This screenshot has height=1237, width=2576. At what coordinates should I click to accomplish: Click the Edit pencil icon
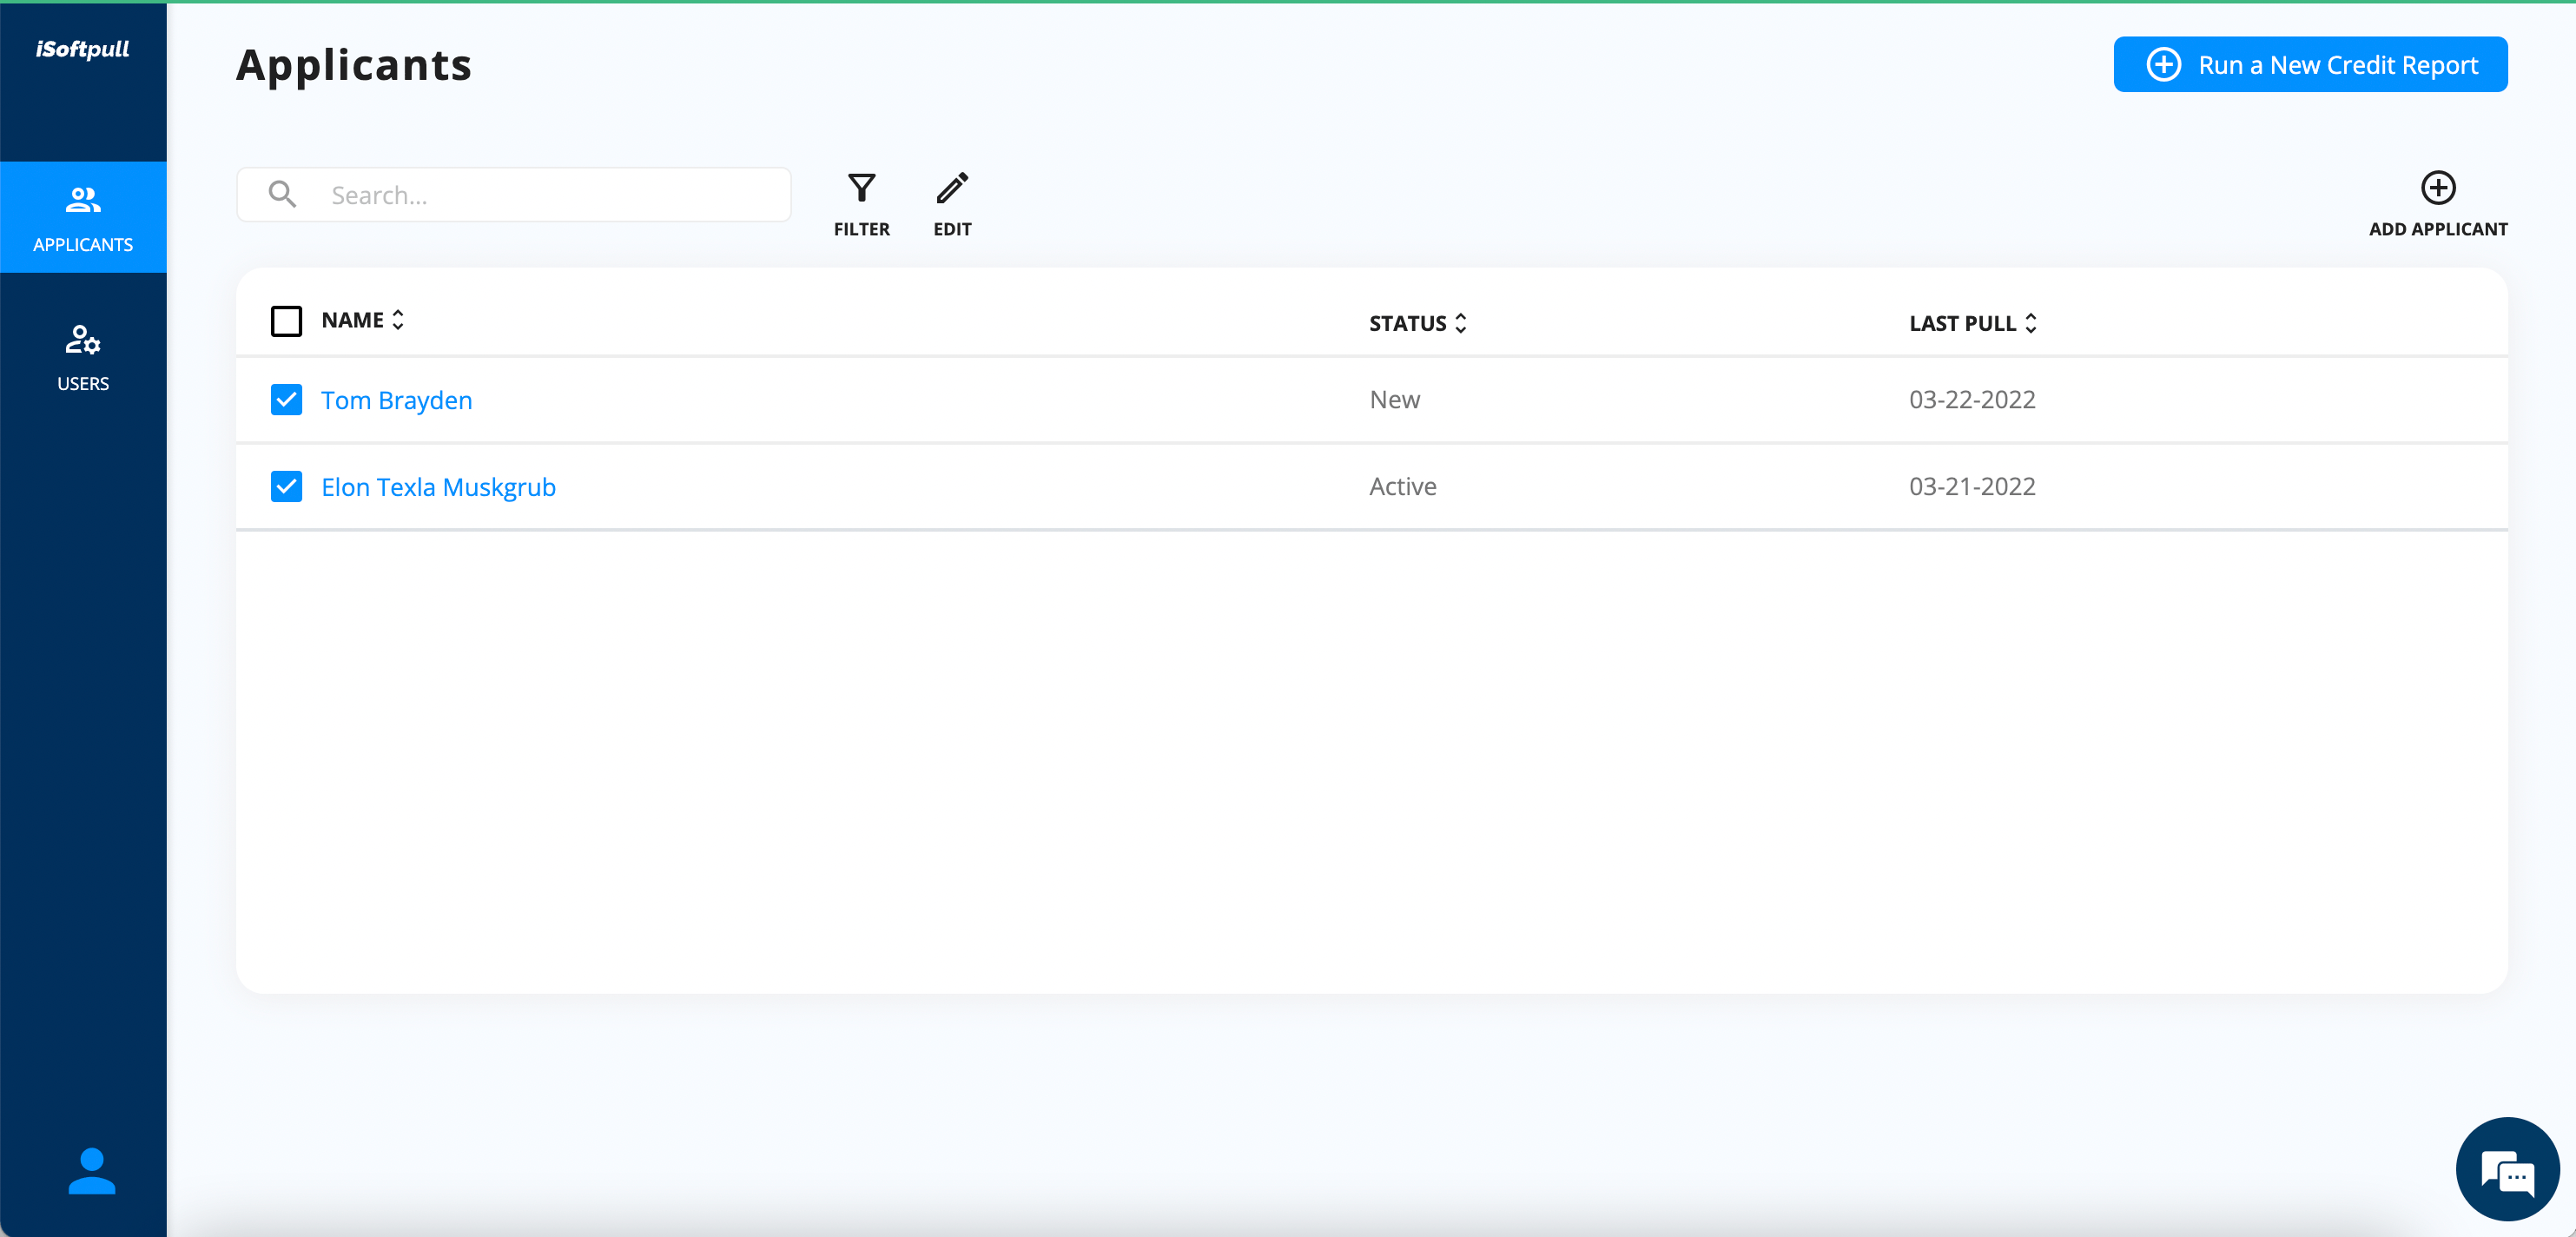[952, 188]
